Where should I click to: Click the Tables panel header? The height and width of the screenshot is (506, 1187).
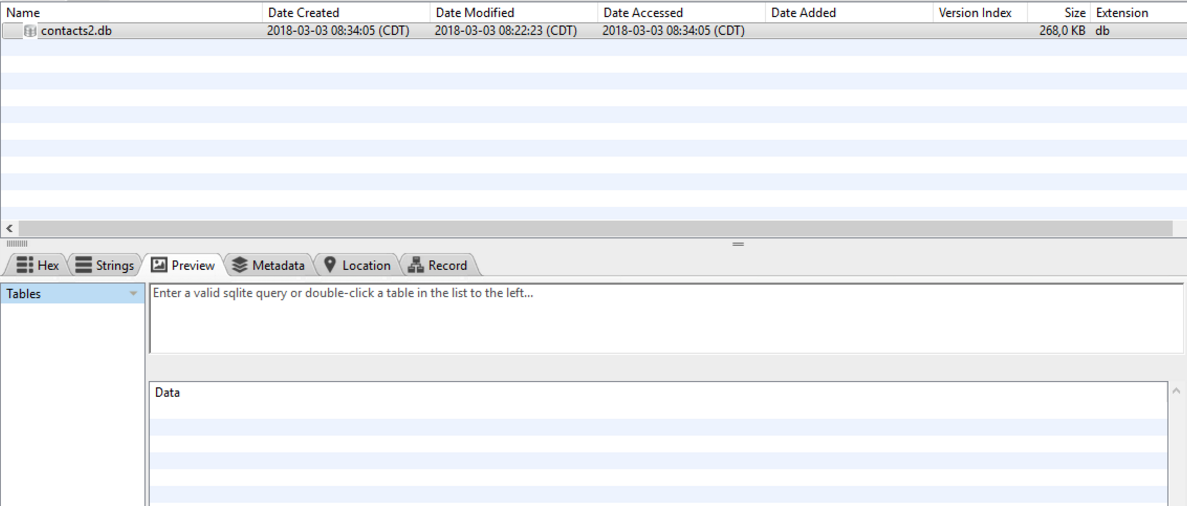[72, 294]
